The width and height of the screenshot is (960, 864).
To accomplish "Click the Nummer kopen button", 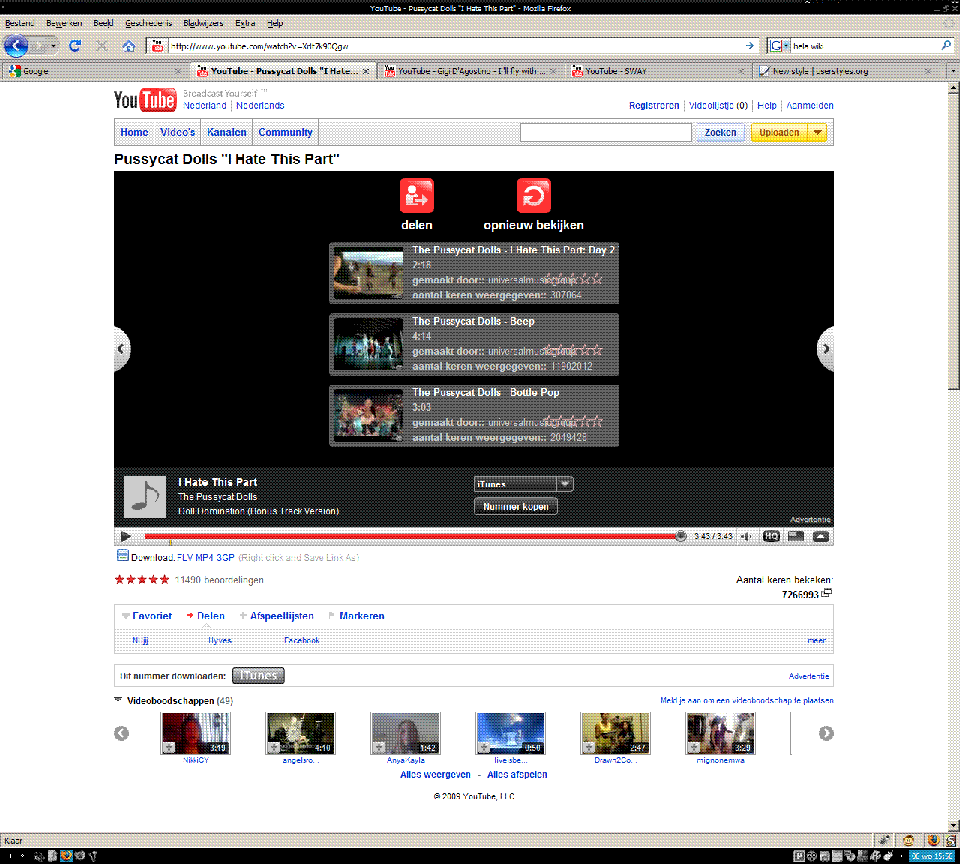I will click(x=516, y=506).
